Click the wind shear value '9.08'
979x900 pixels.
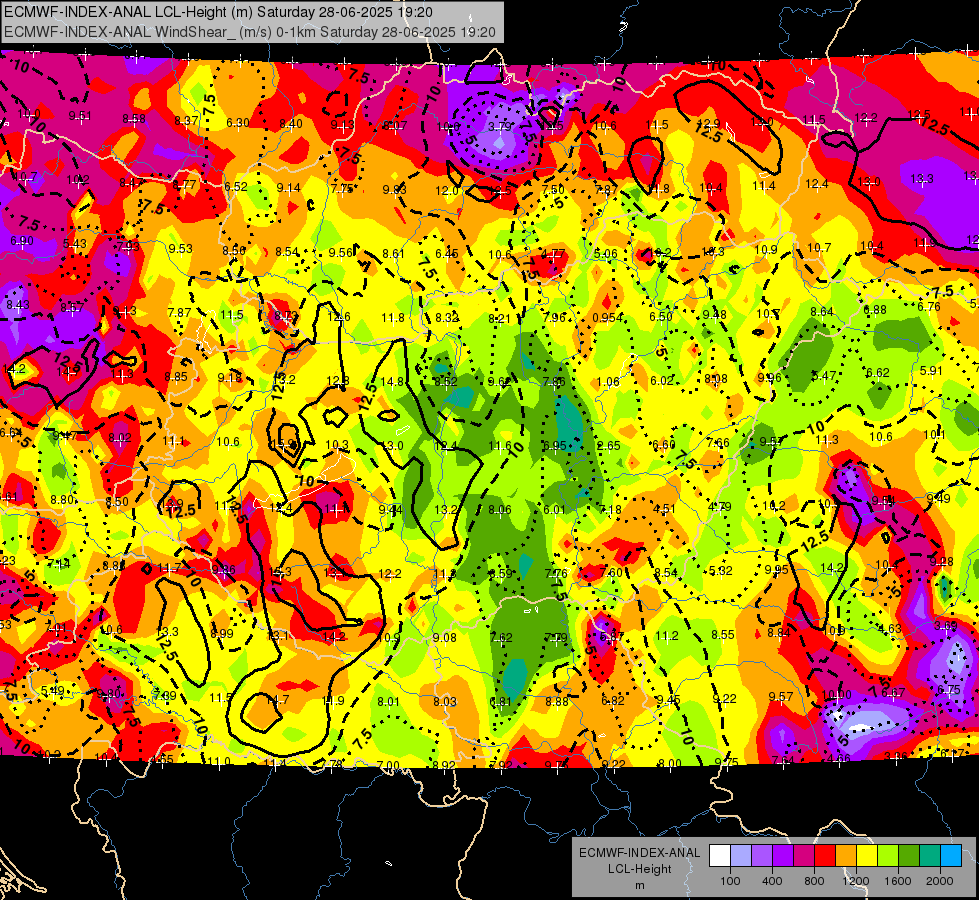(x=445, y=638)
